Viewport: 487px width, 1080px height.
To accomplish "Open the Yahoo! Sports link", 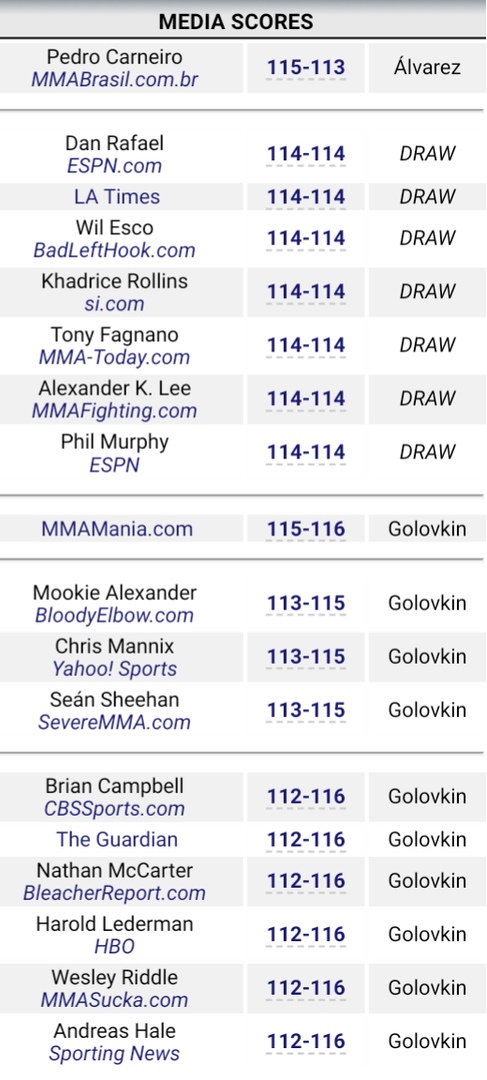I will click(114, 669).
